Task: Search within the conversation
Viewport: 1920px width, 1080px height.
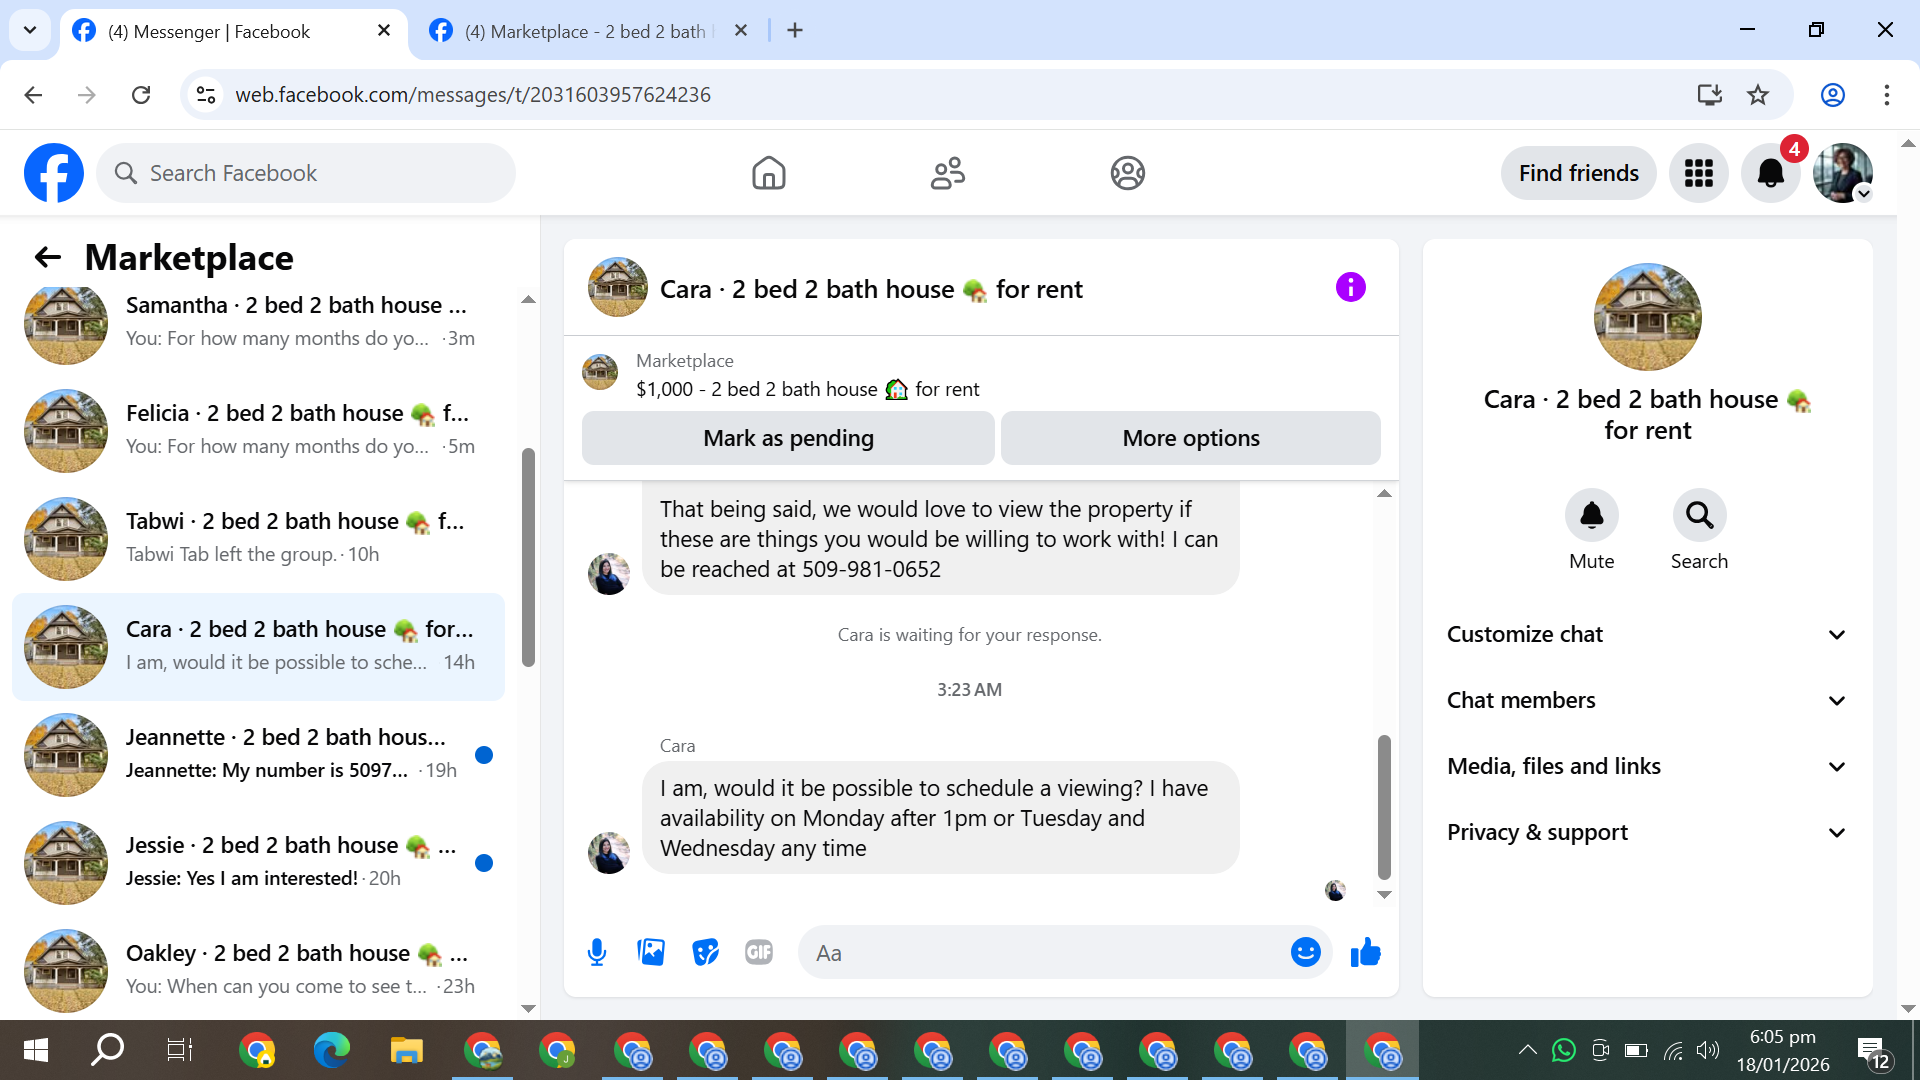Action: tap(1699, 516)
